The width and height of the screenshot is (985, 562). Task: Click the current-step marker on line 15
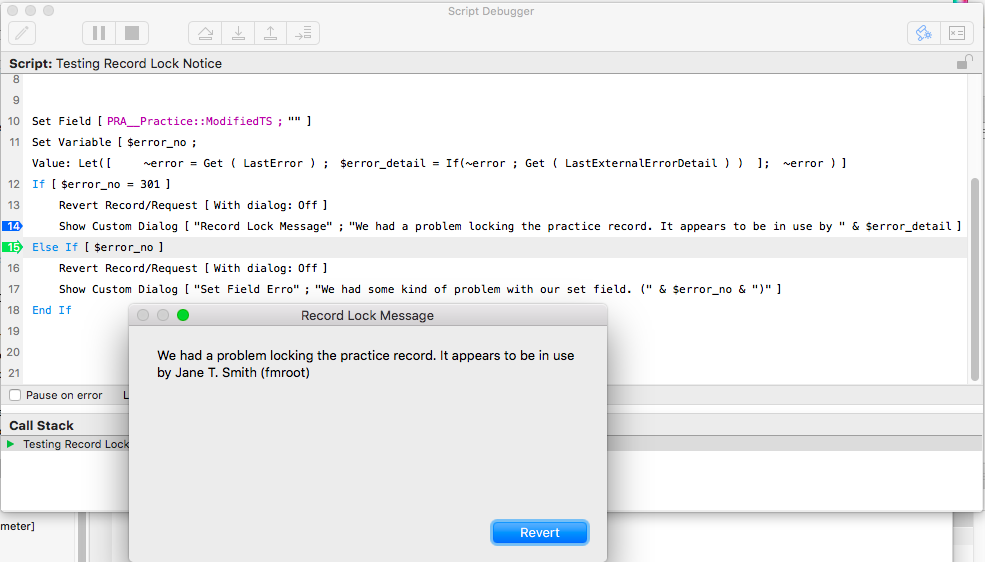pos(13,247)
